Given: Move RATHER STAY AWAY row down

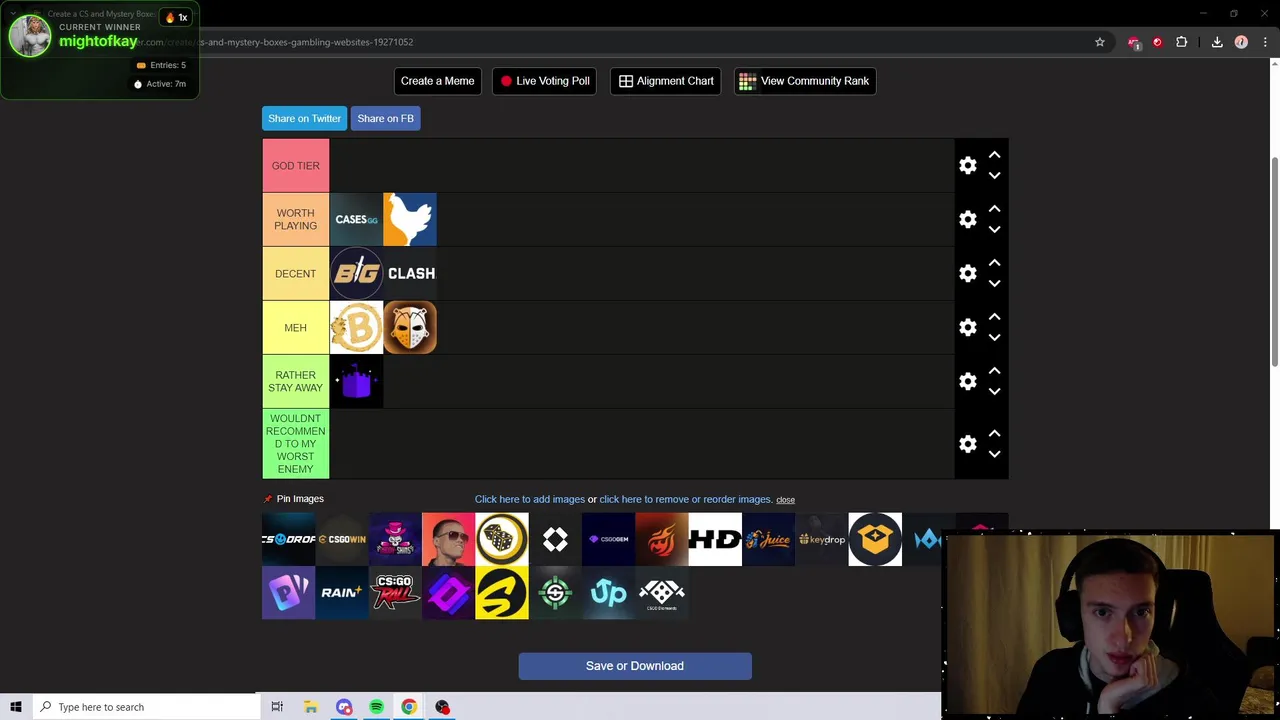Looking at the screenshot, I should (994, 392).
